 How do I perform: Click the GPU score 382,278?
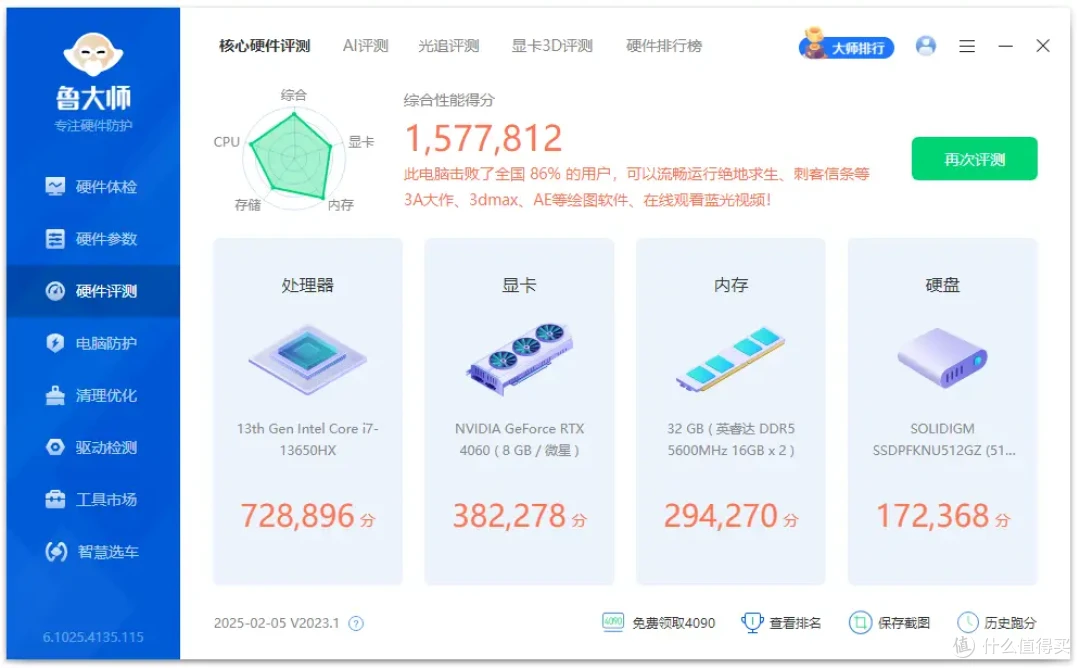pos(509,516)
